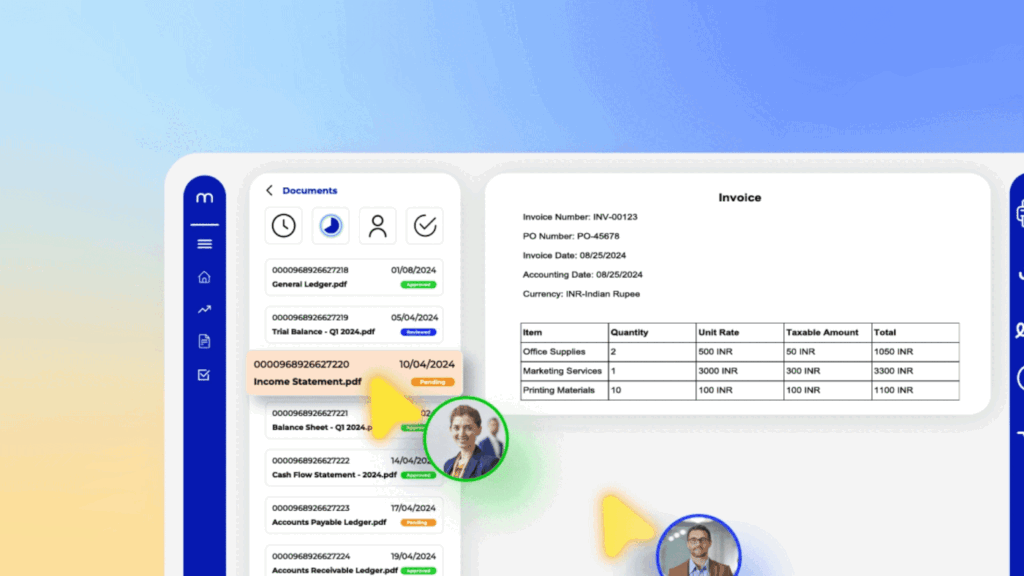Click the Documents header link
Viewport: 1024px width, 576px height.
[310, 191]
